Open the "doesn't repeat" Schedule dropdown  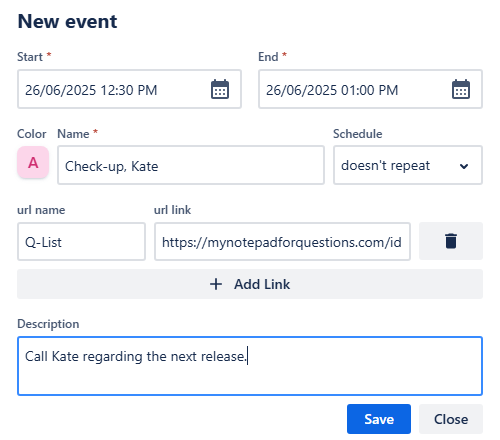(408, 165)
